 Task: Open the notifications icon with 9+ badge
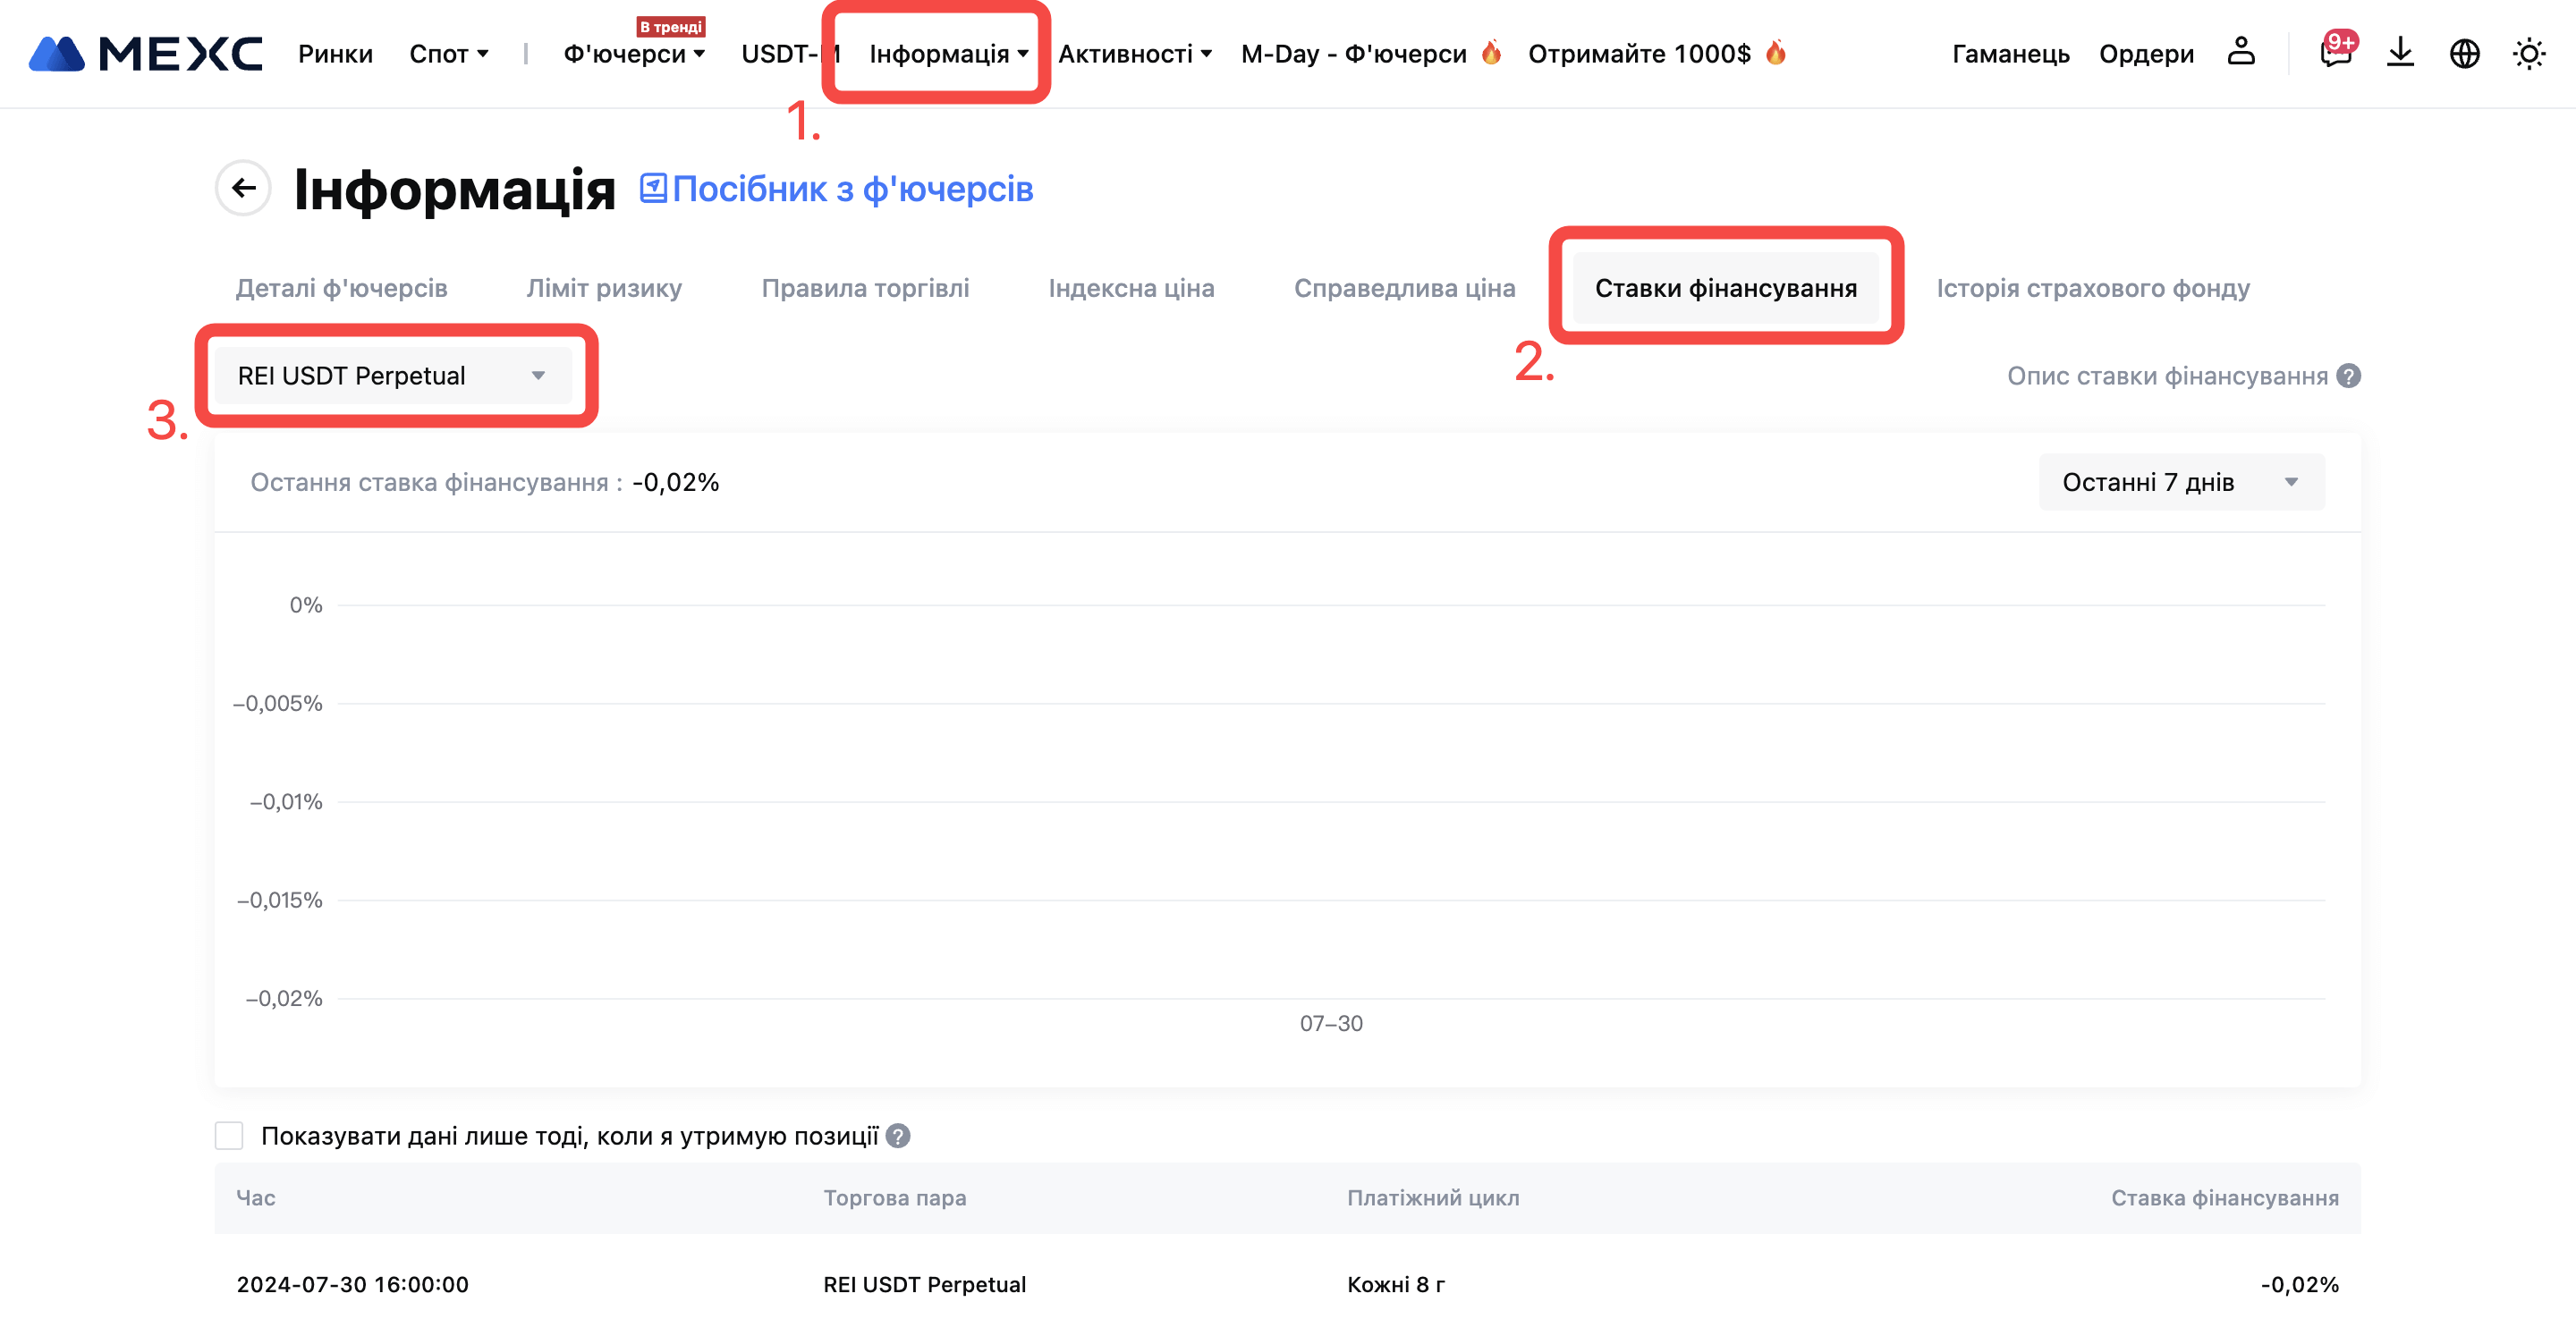[x=2335, y=52]
